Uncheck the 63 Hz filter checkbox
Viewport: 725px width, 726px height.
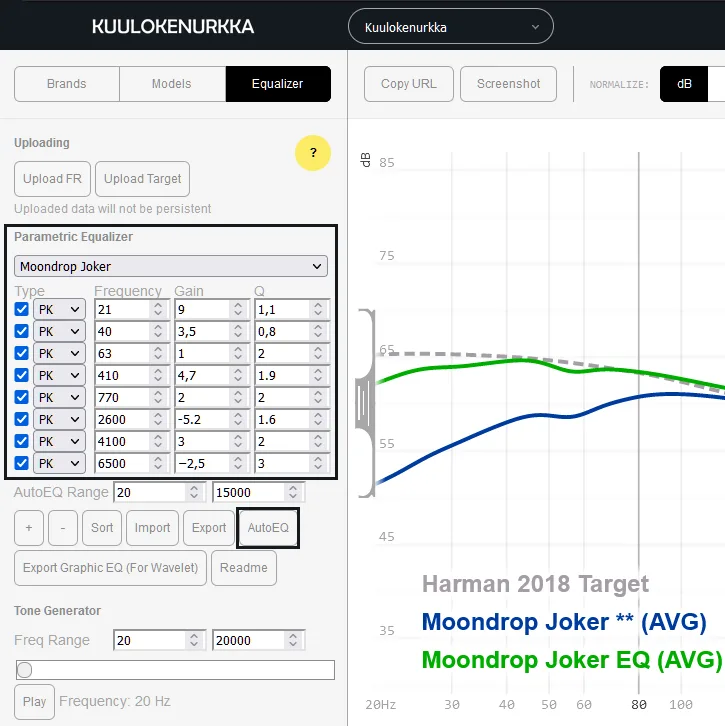21,353
